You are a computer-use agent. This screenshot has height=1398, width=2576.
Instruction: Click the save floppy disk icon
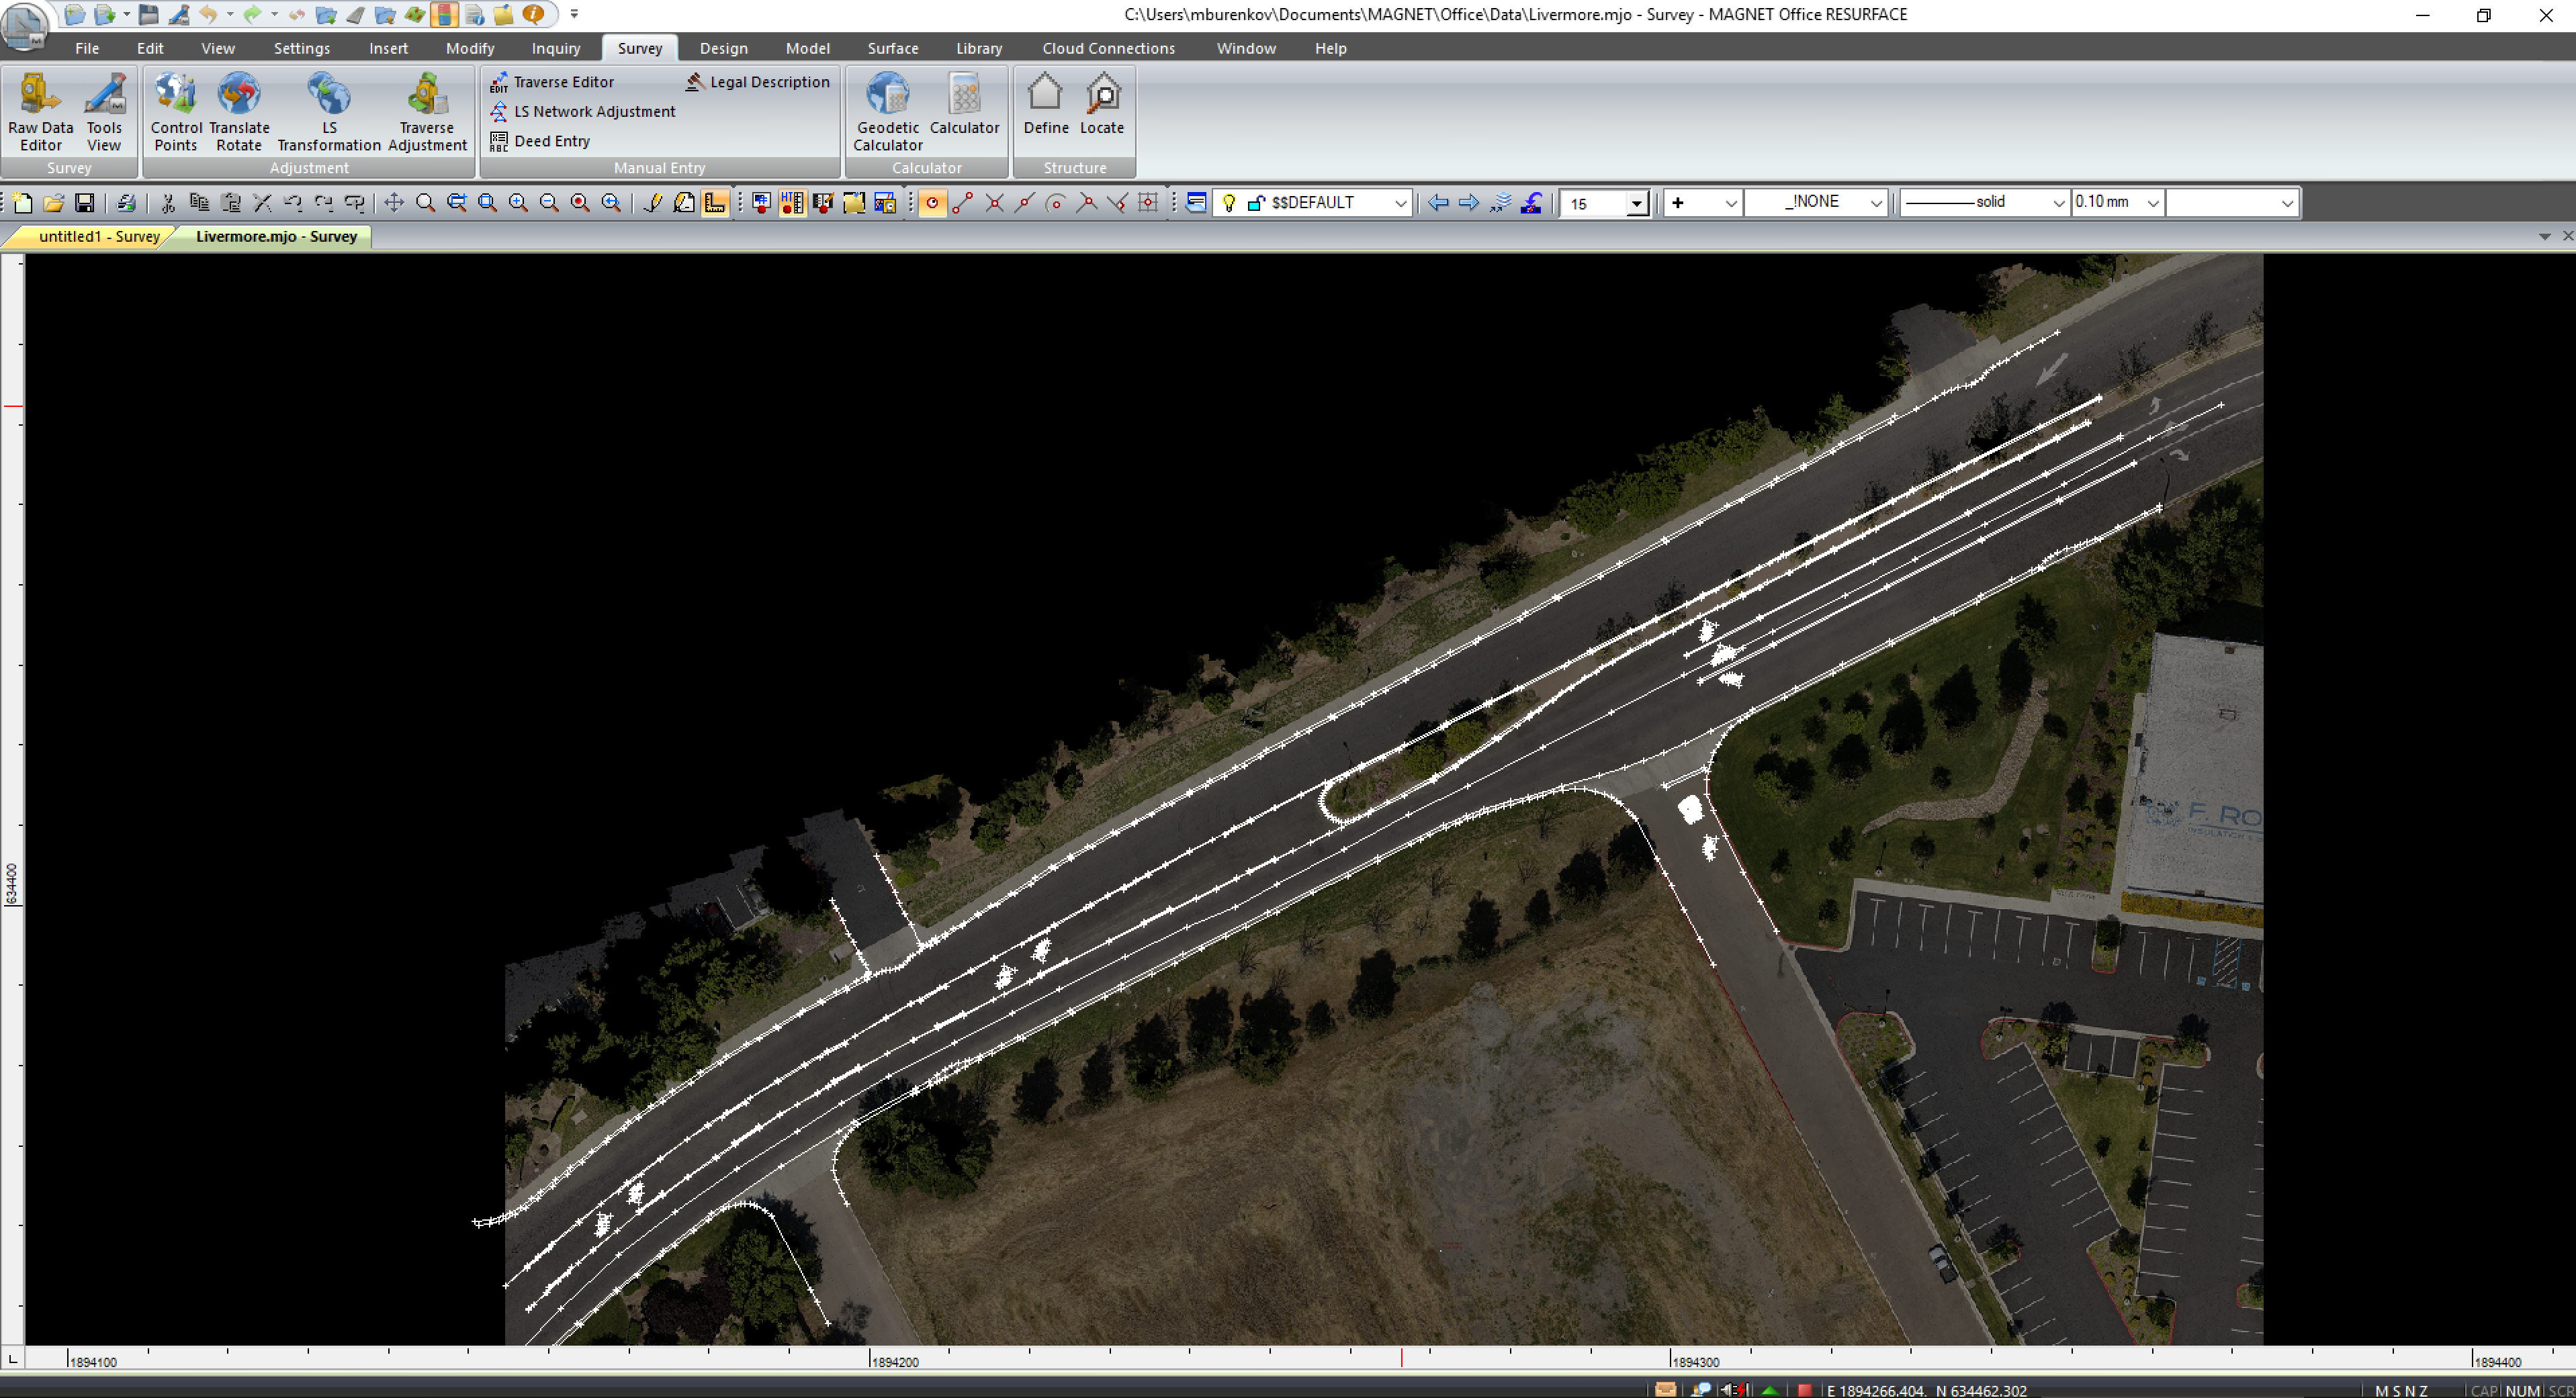(85, 203)
